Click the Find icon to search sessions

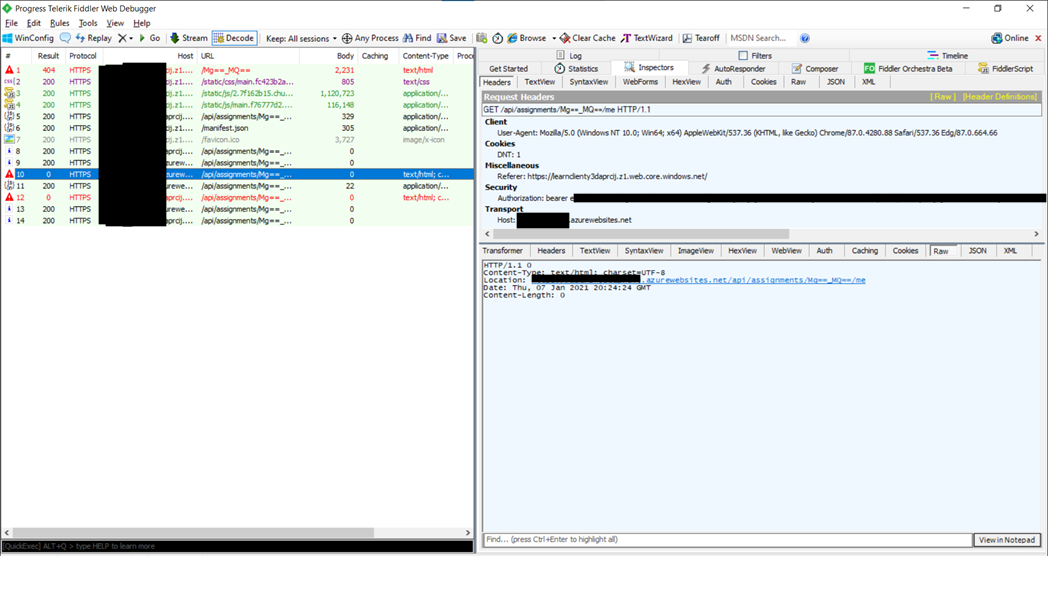click(417, 37)
